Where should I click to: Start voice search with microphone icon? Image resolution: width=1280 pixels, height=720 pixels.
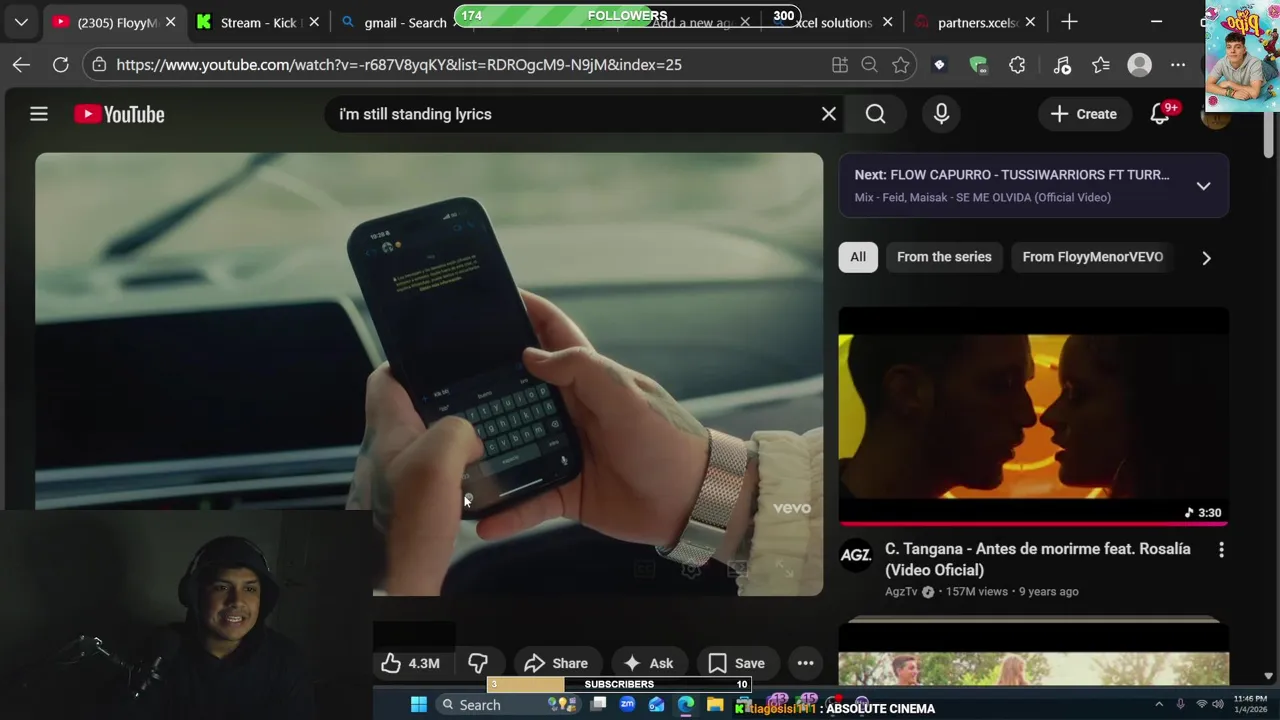pyautogui.click(x=941, y=114)
